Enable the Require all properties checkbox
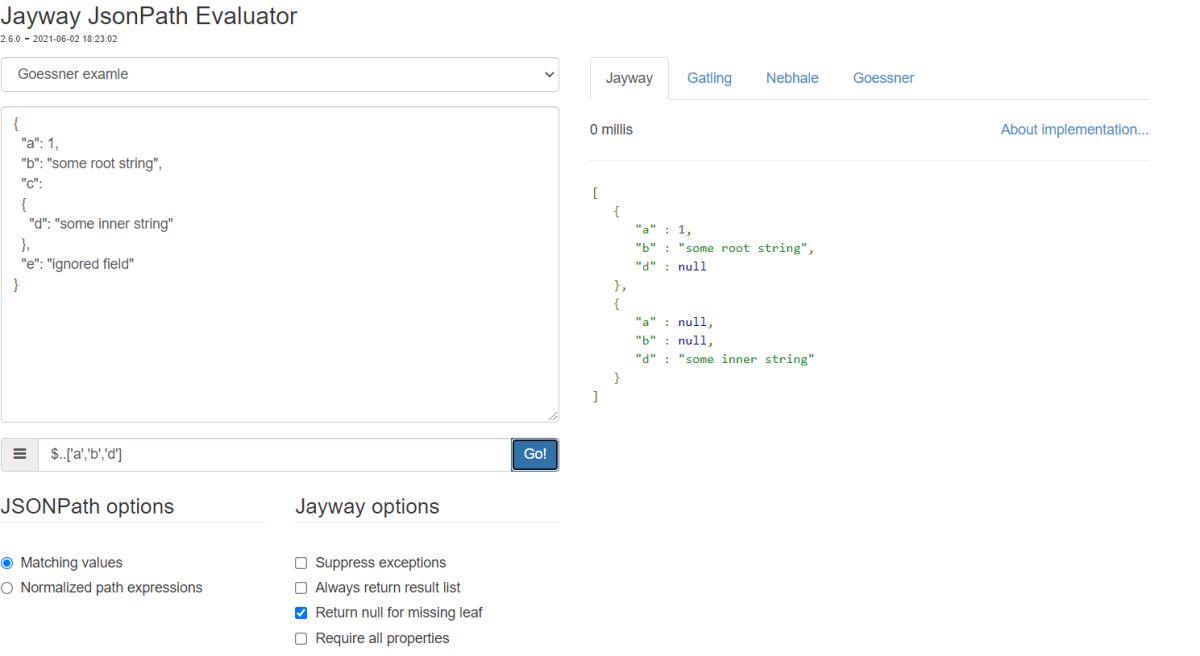Image resolution: width=1200 pixels, height=656 pixels. click(301, 638)
